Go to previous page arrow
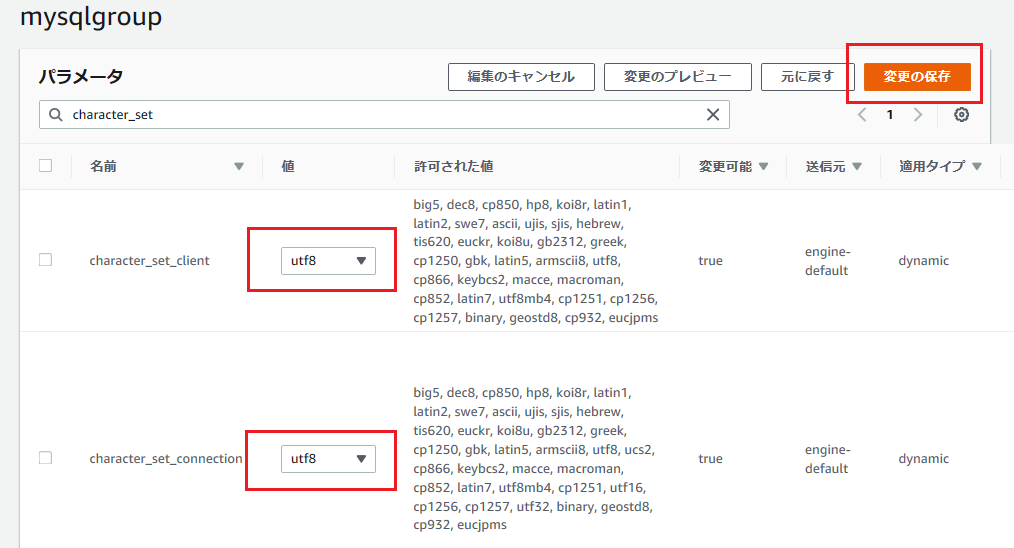The height and width of the screenshot is (548, 1014). pos(862,115)
